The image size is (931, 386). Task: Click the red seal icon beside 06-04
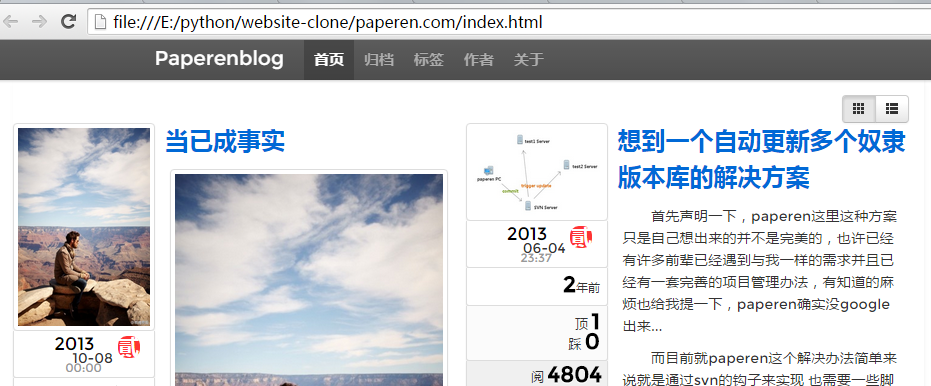click(x=581, y=237)
